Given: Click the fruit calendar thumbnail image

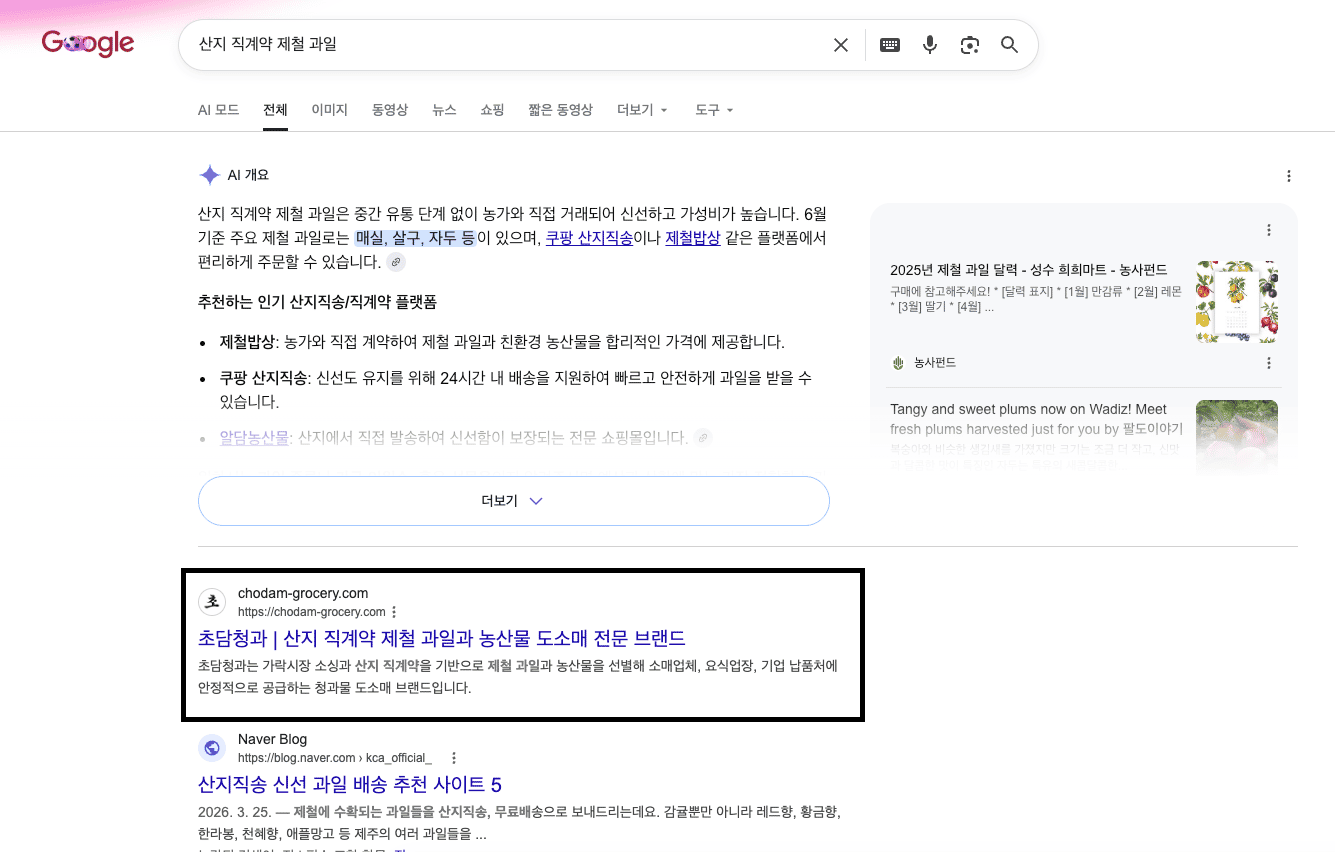Looking at the screenshot, I should tap(1237, 302).
